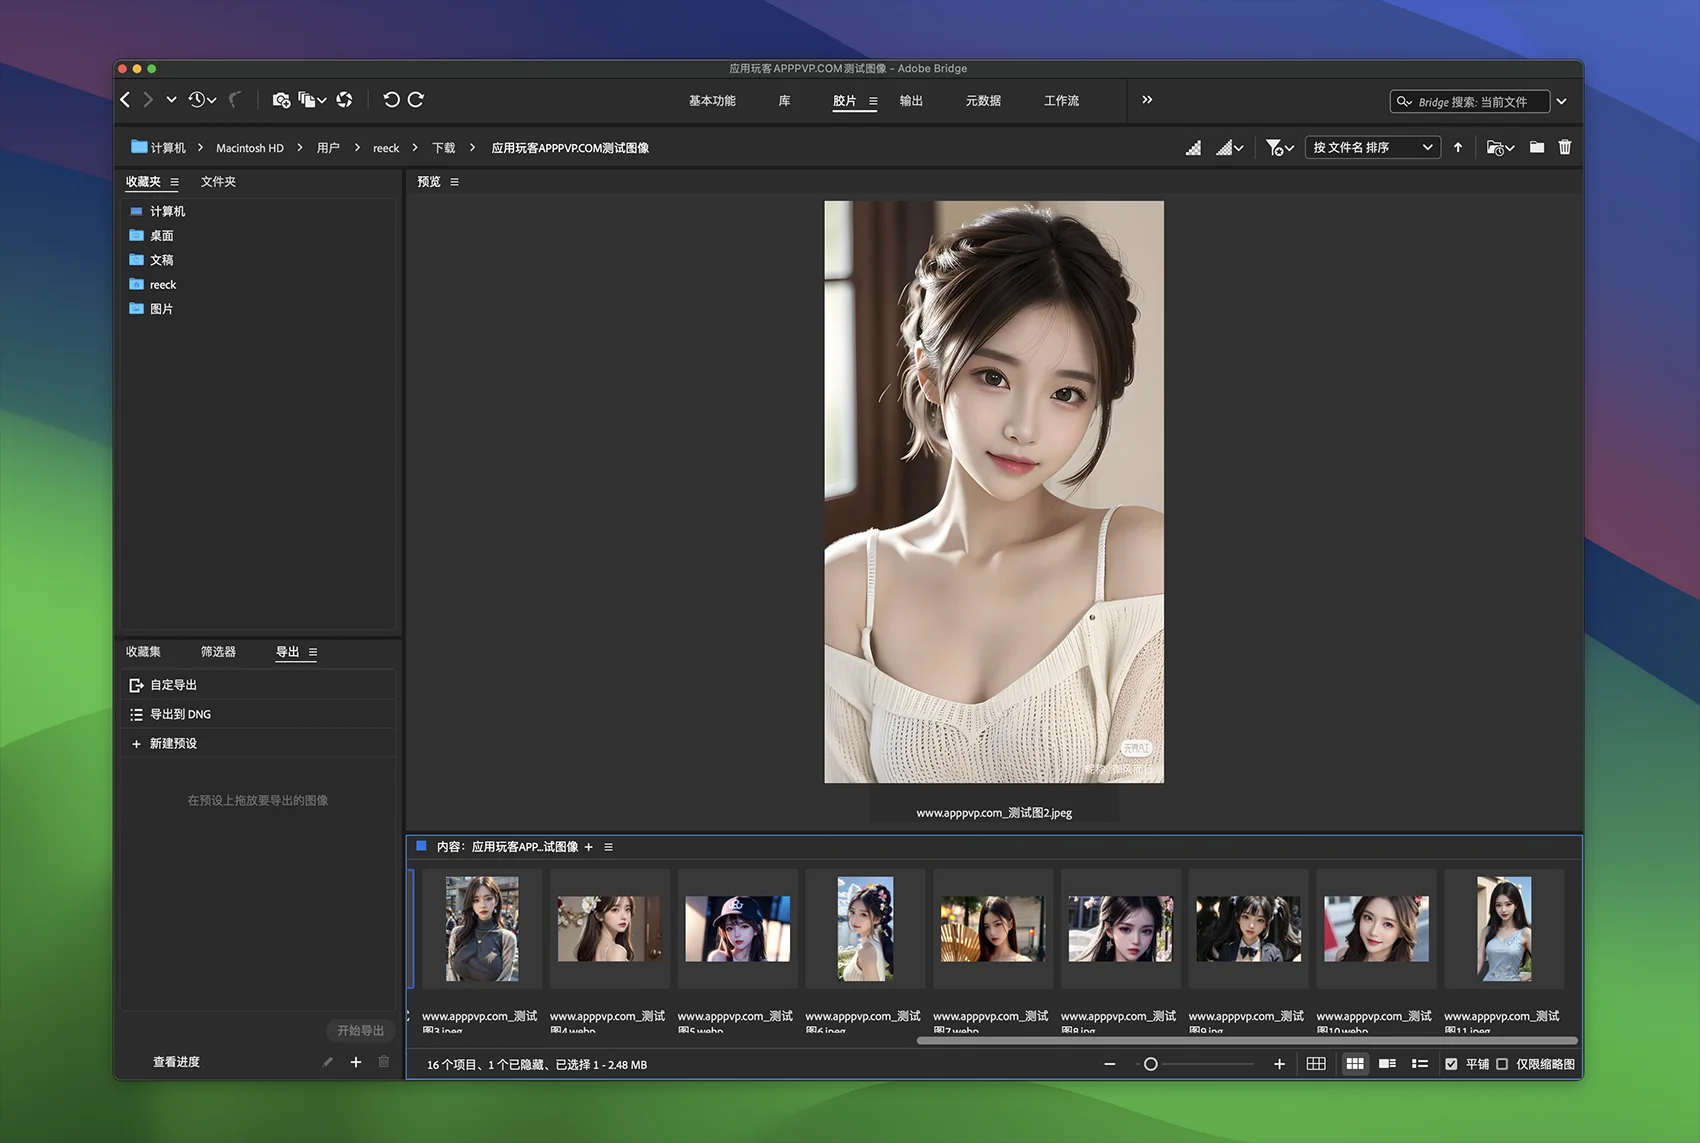
Task: Open the 筛选器 tab
Action: tap(218, 652)
